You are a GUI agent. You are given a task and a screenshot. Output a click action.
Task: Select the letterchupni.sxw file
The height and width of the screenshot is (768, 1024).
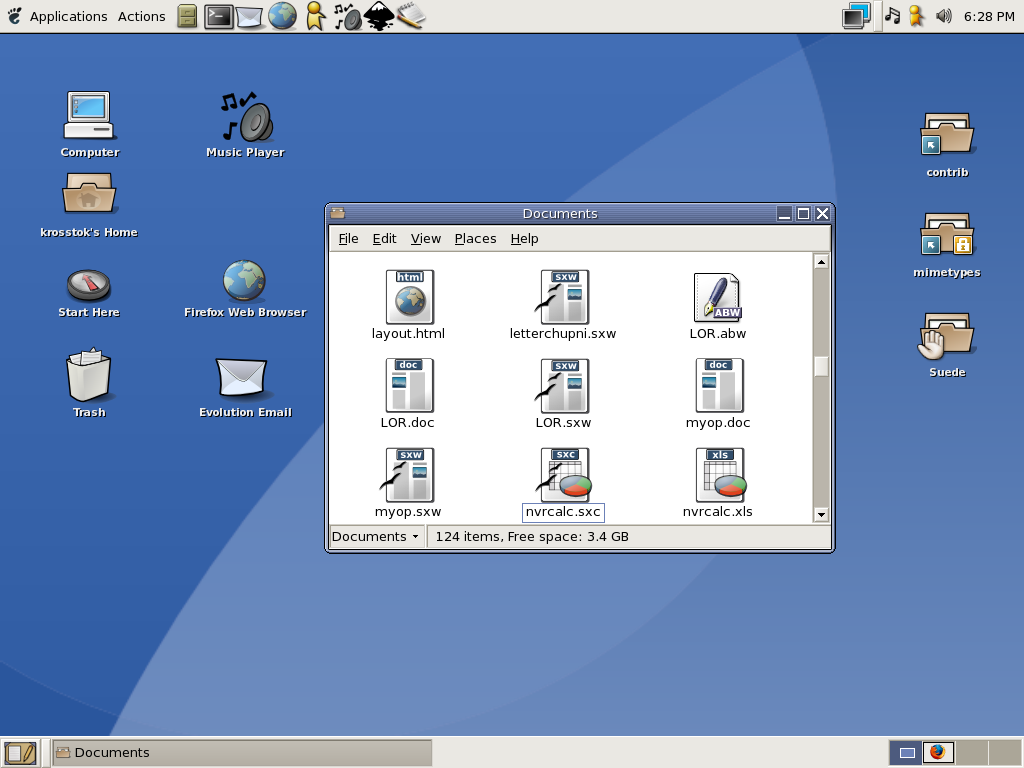(563, 305)
